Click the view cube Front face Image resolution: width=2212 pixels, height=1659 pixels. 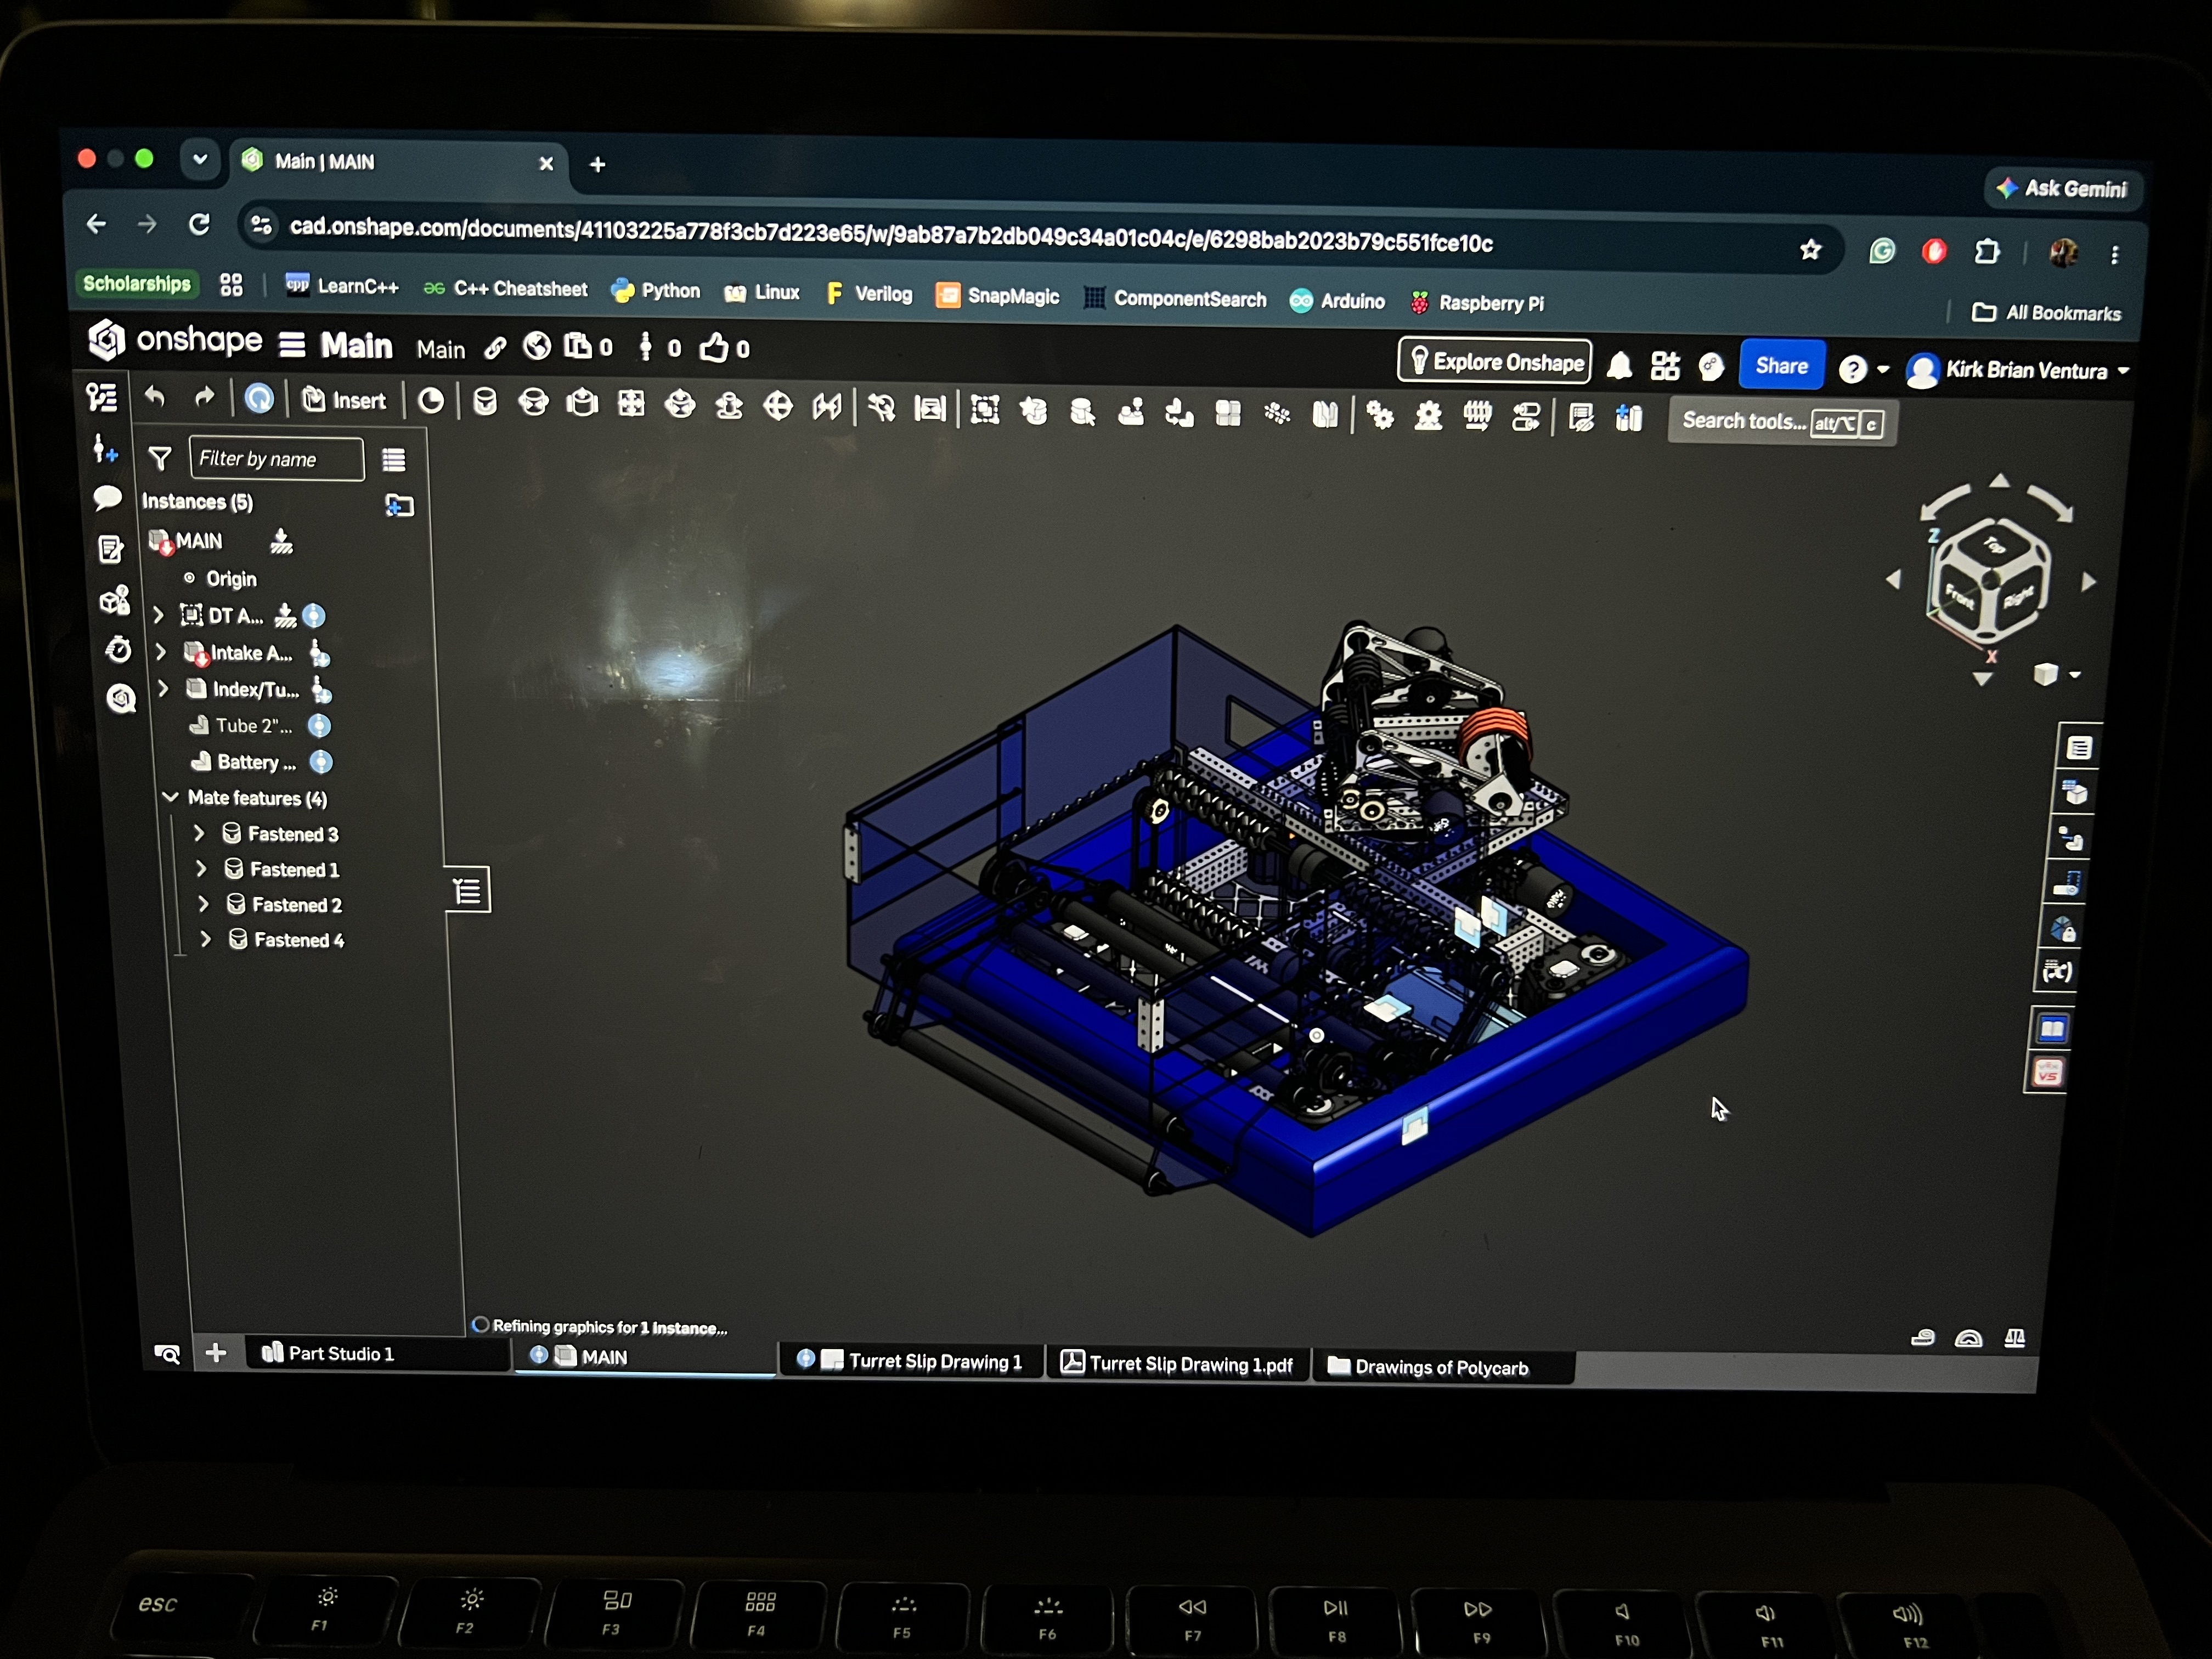pyautogui.click(x=1960, y=598)
